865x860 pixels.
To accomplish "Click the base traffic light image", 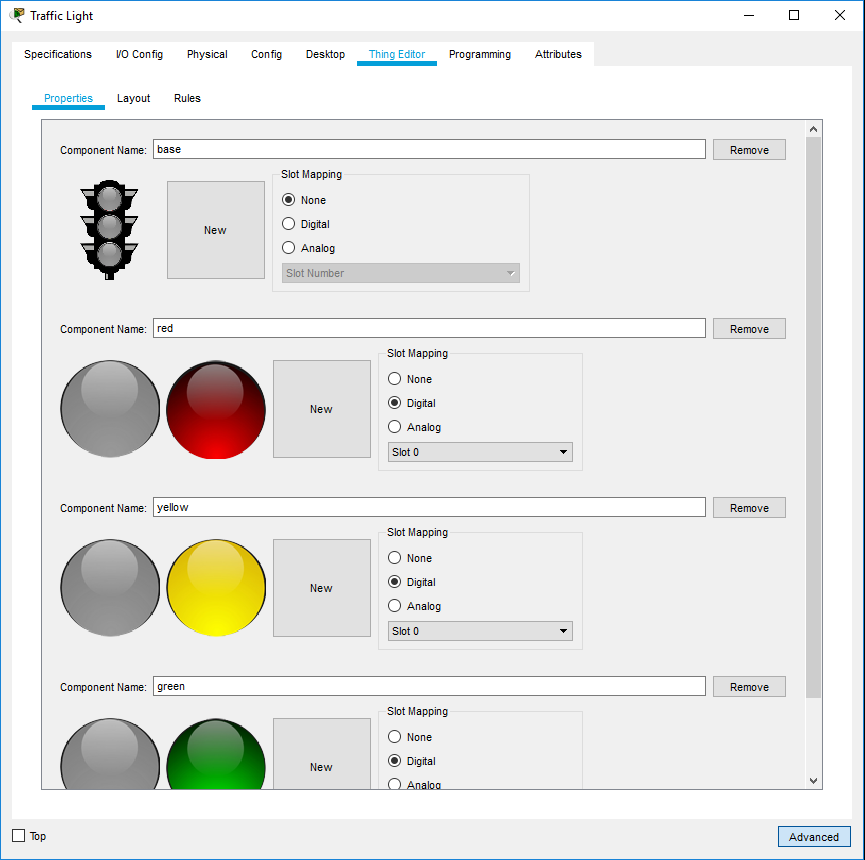I will (x=109, y=229).
